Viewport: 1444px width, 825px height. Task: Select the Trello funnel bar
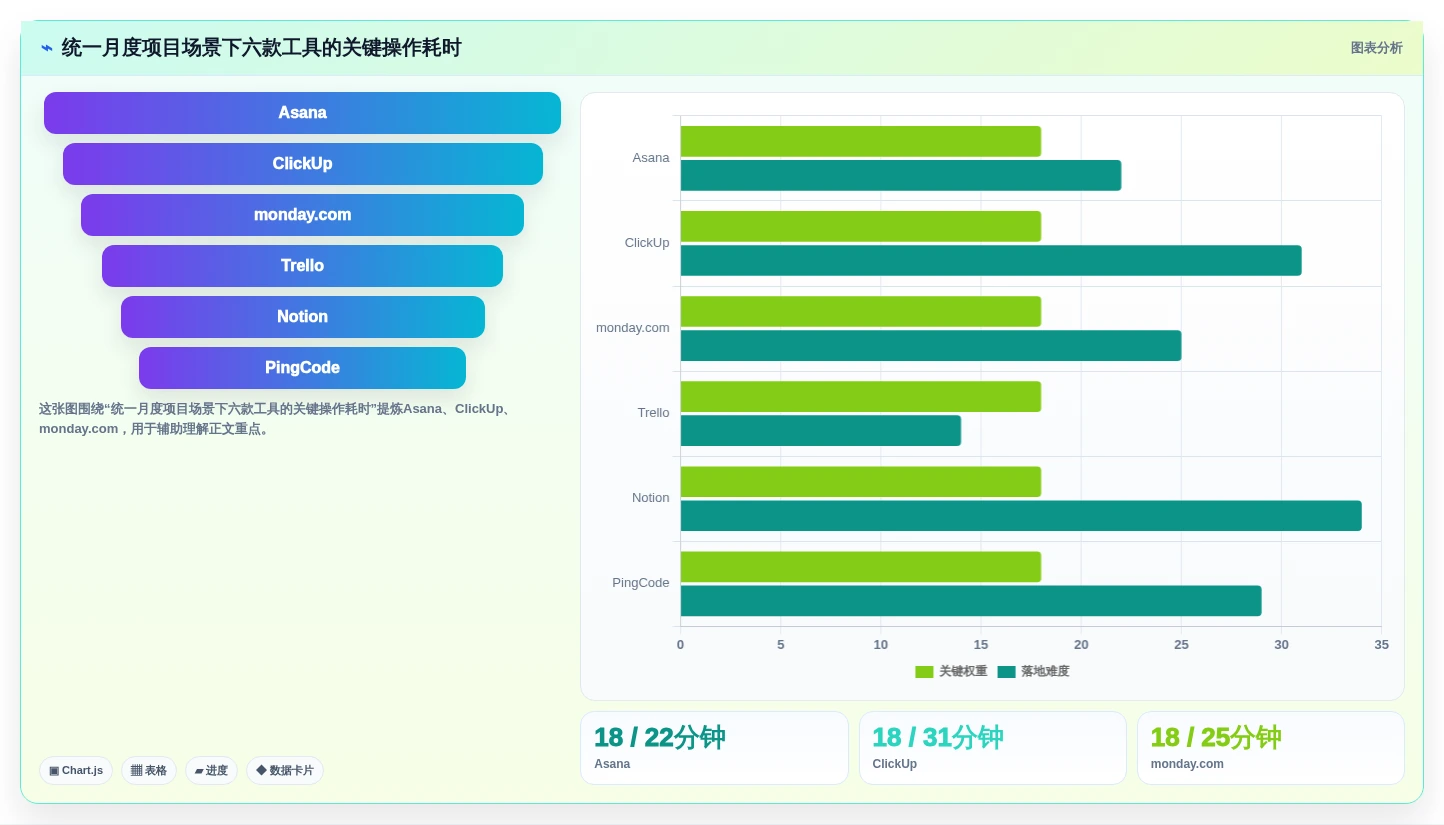[302, 266]
